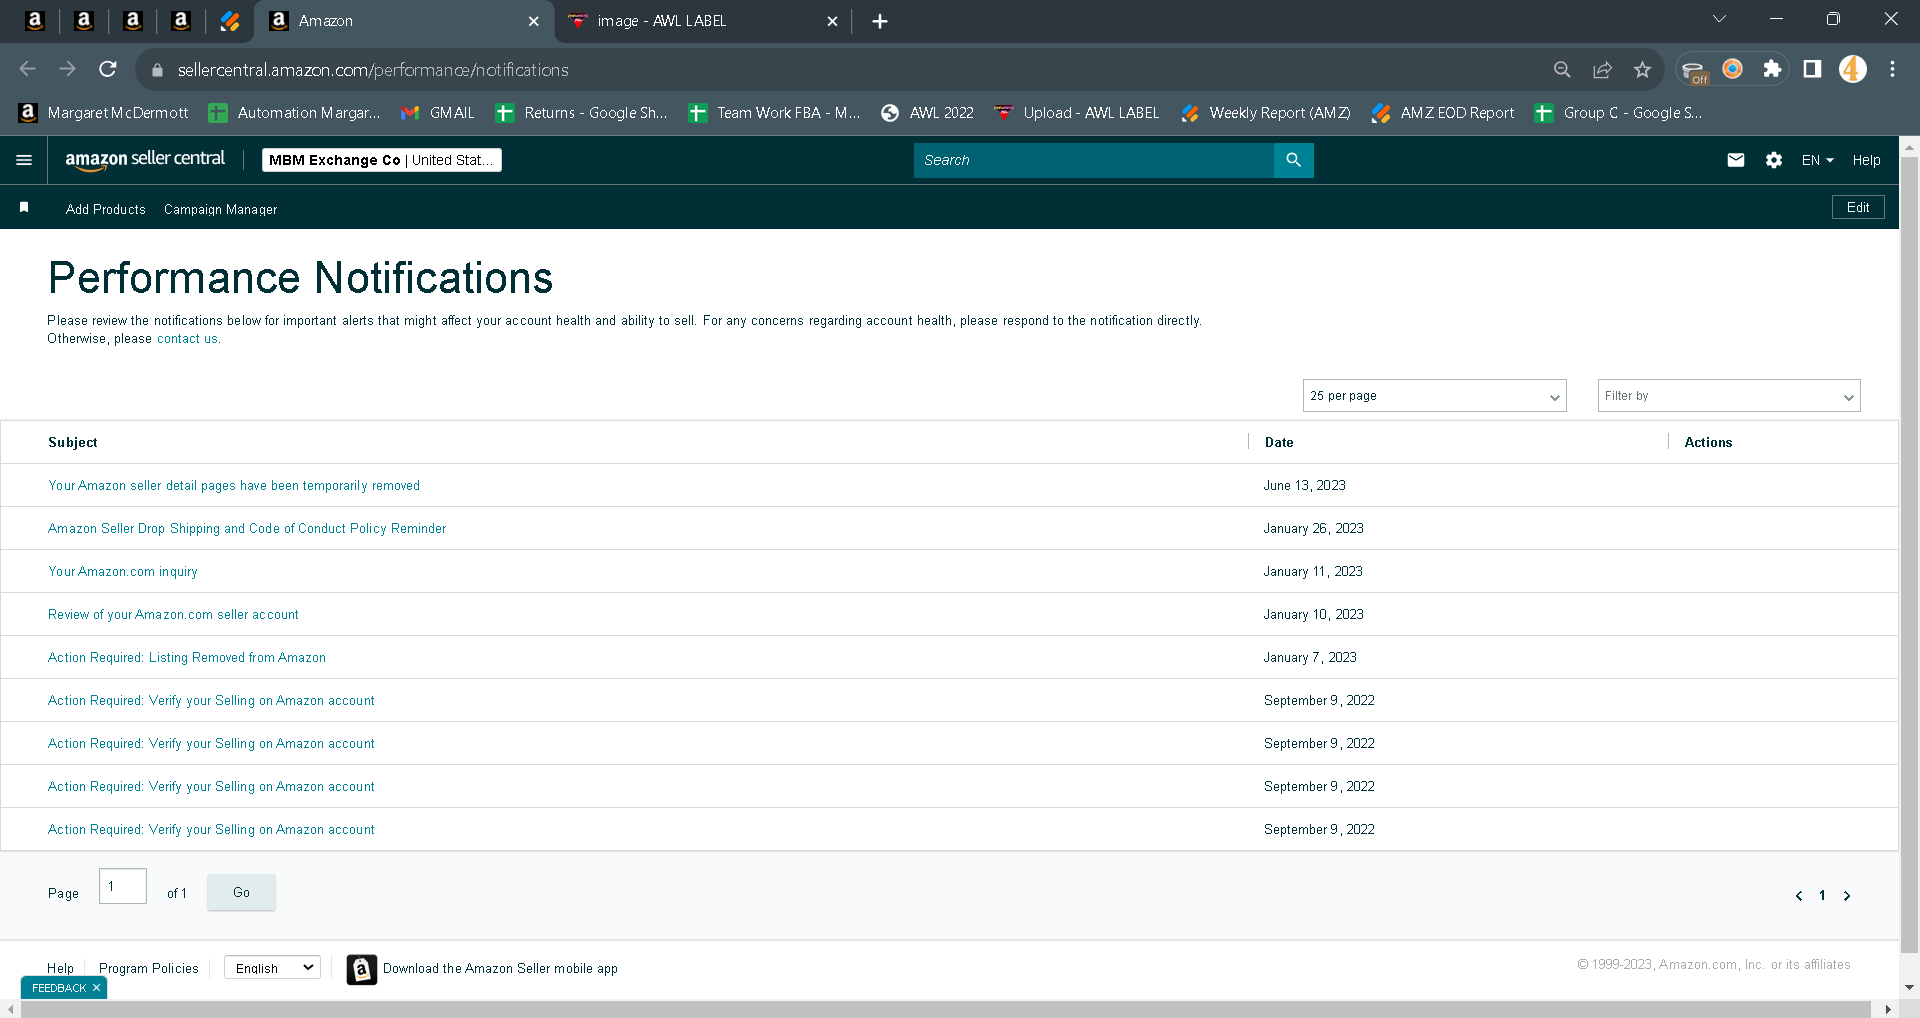Open 'Your Amazon seller detail pages' notification
The height and width of the screenshot is (1018, 1920).
pos(234,486)
